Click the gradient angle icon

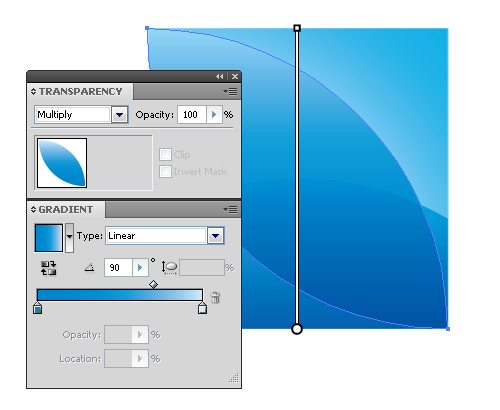(89, 267)
